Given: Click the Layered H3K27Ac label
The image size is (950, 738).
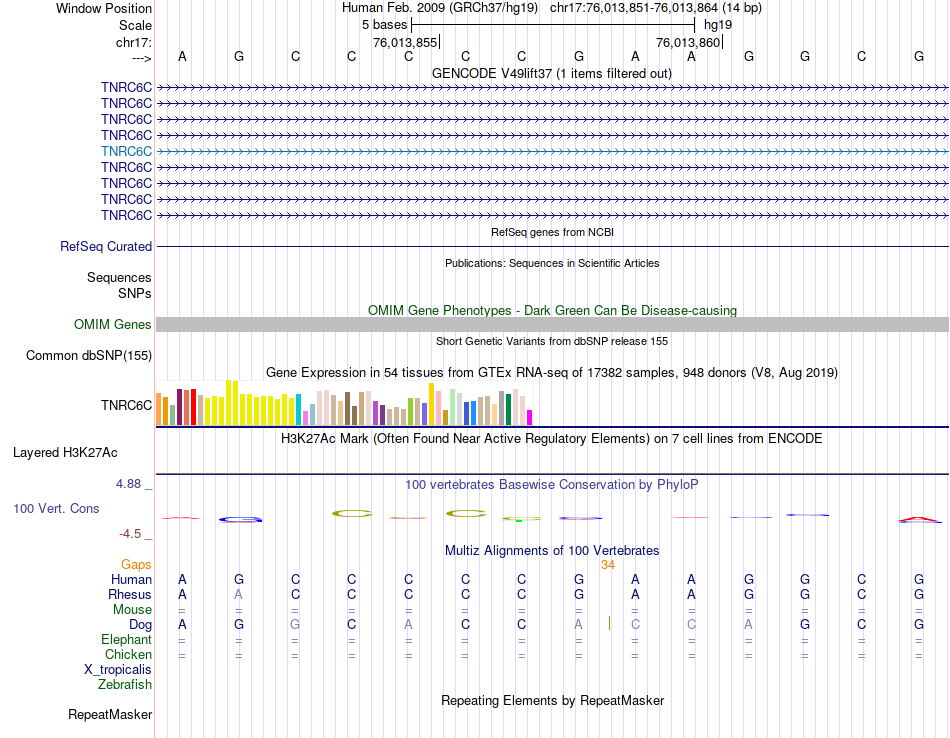Looking at the screenshot, I should [x=65, y=453].
